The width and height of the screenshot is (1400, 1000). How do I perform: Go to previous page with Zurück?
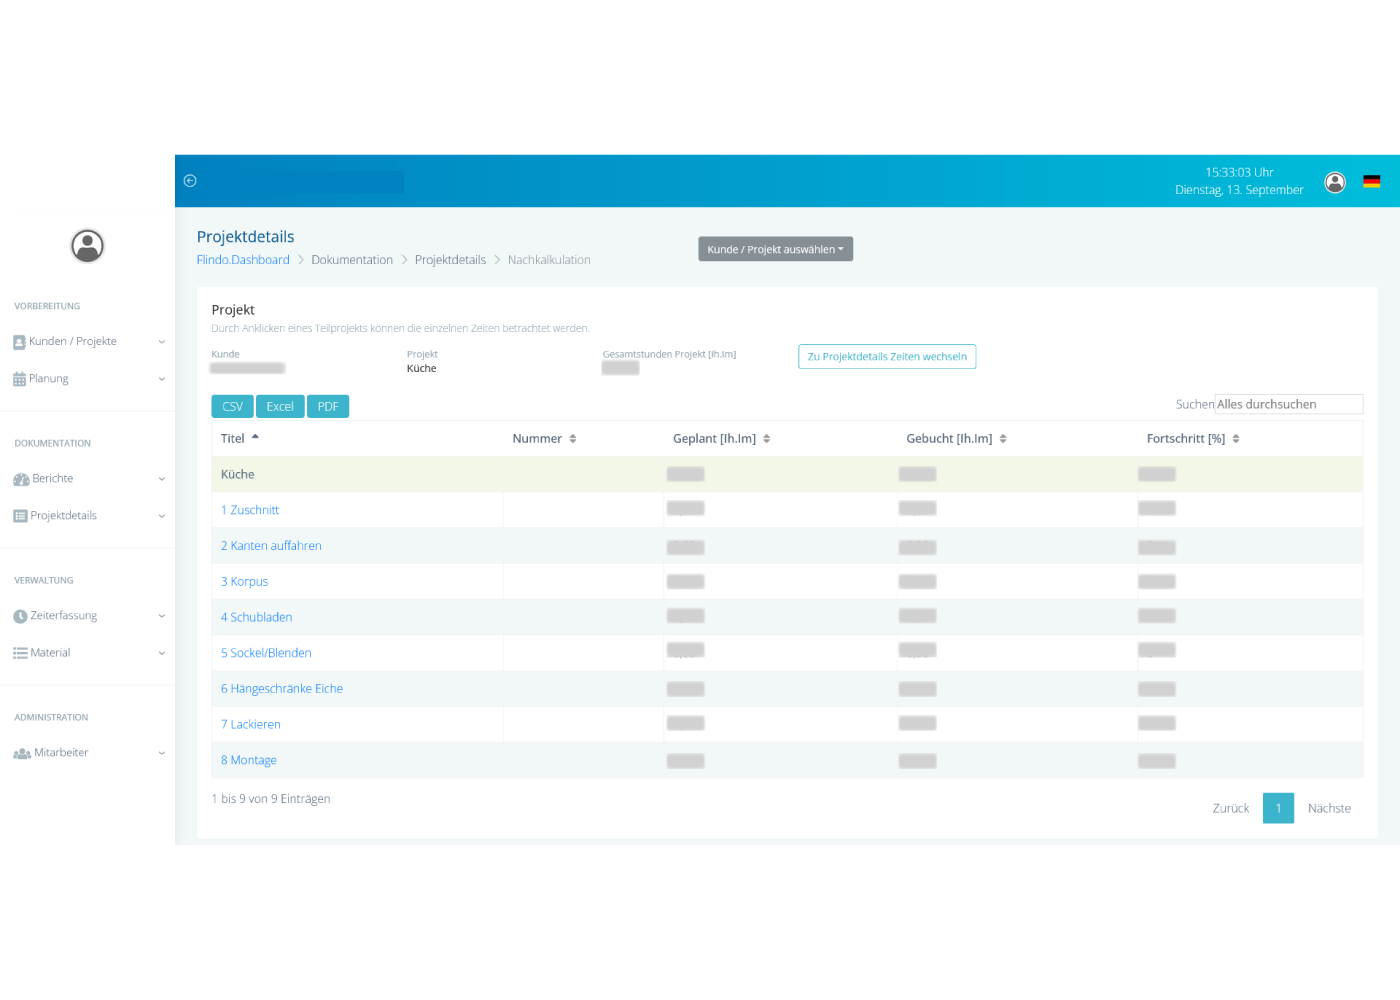pyautogui.click(x=1231, y=809)
